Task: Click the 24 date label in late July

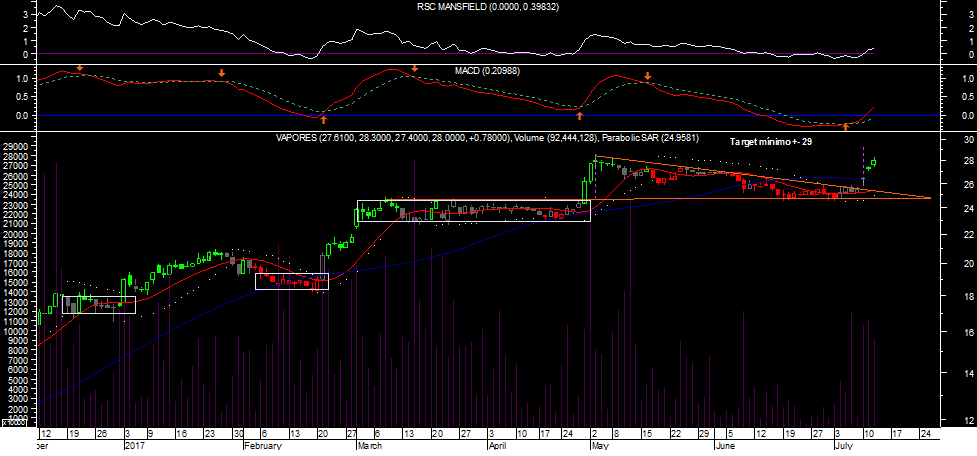Action: click(x=925, y=434)
